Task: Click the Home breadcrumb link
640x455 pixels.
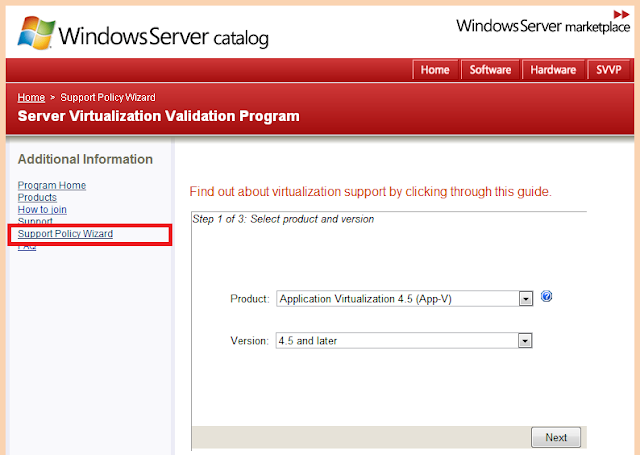Action: click(31, 98)
